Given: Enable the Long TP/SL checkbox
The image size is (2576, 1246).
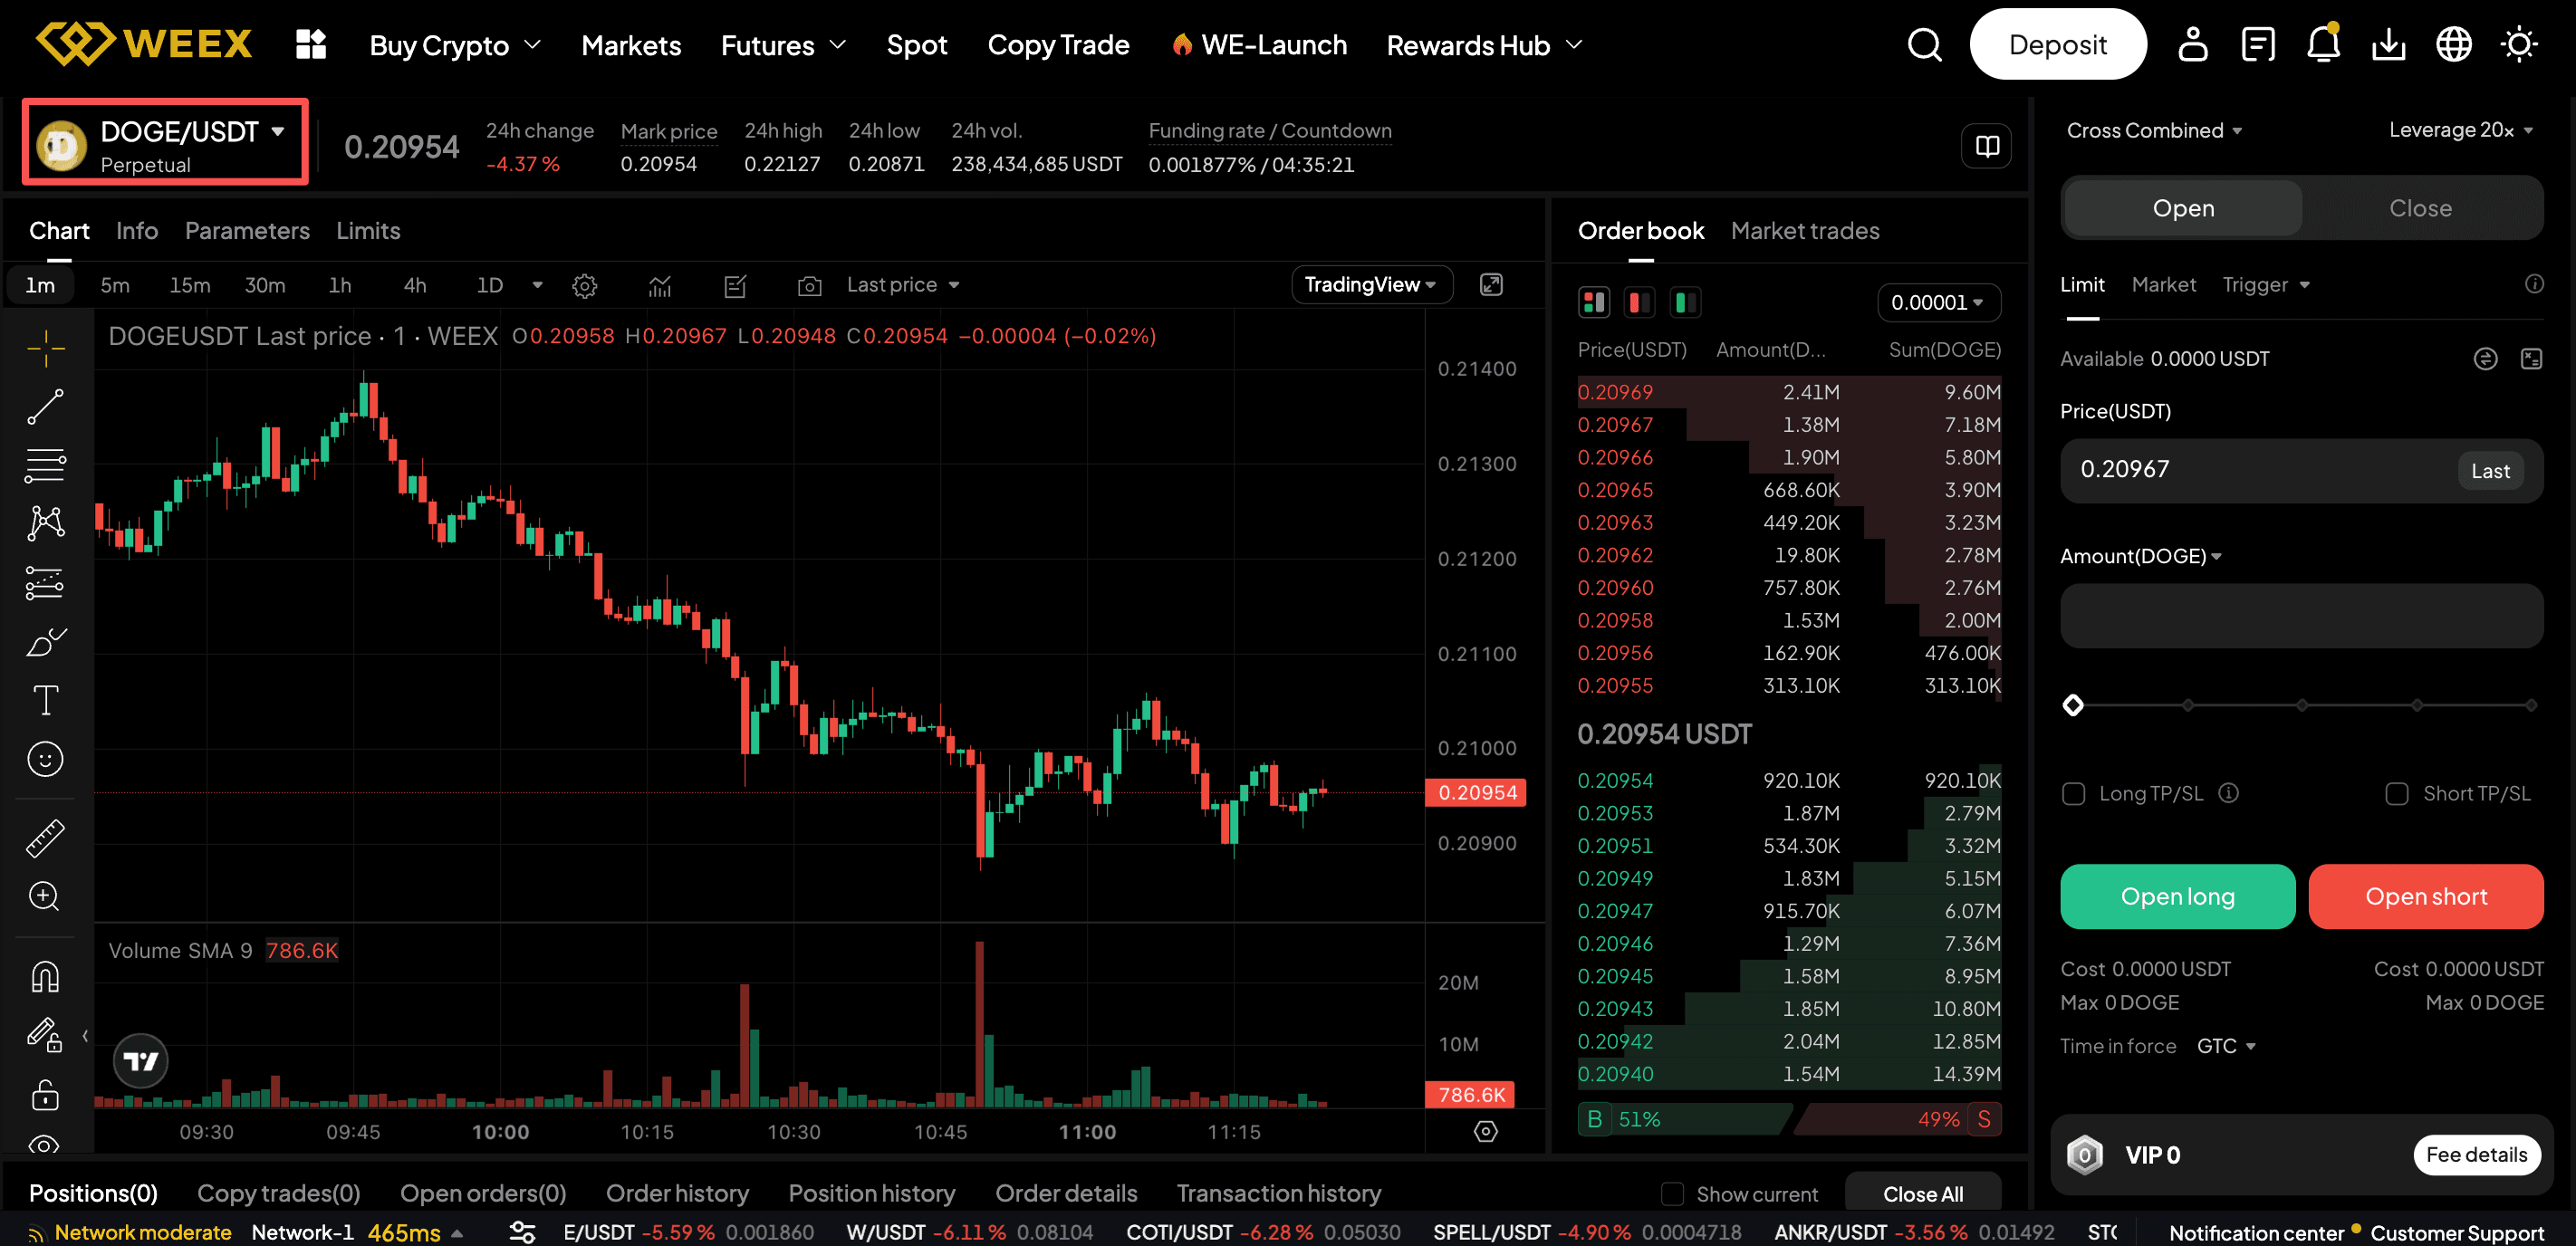Looking at the screenshot, I should click(x=2076, y=793).
